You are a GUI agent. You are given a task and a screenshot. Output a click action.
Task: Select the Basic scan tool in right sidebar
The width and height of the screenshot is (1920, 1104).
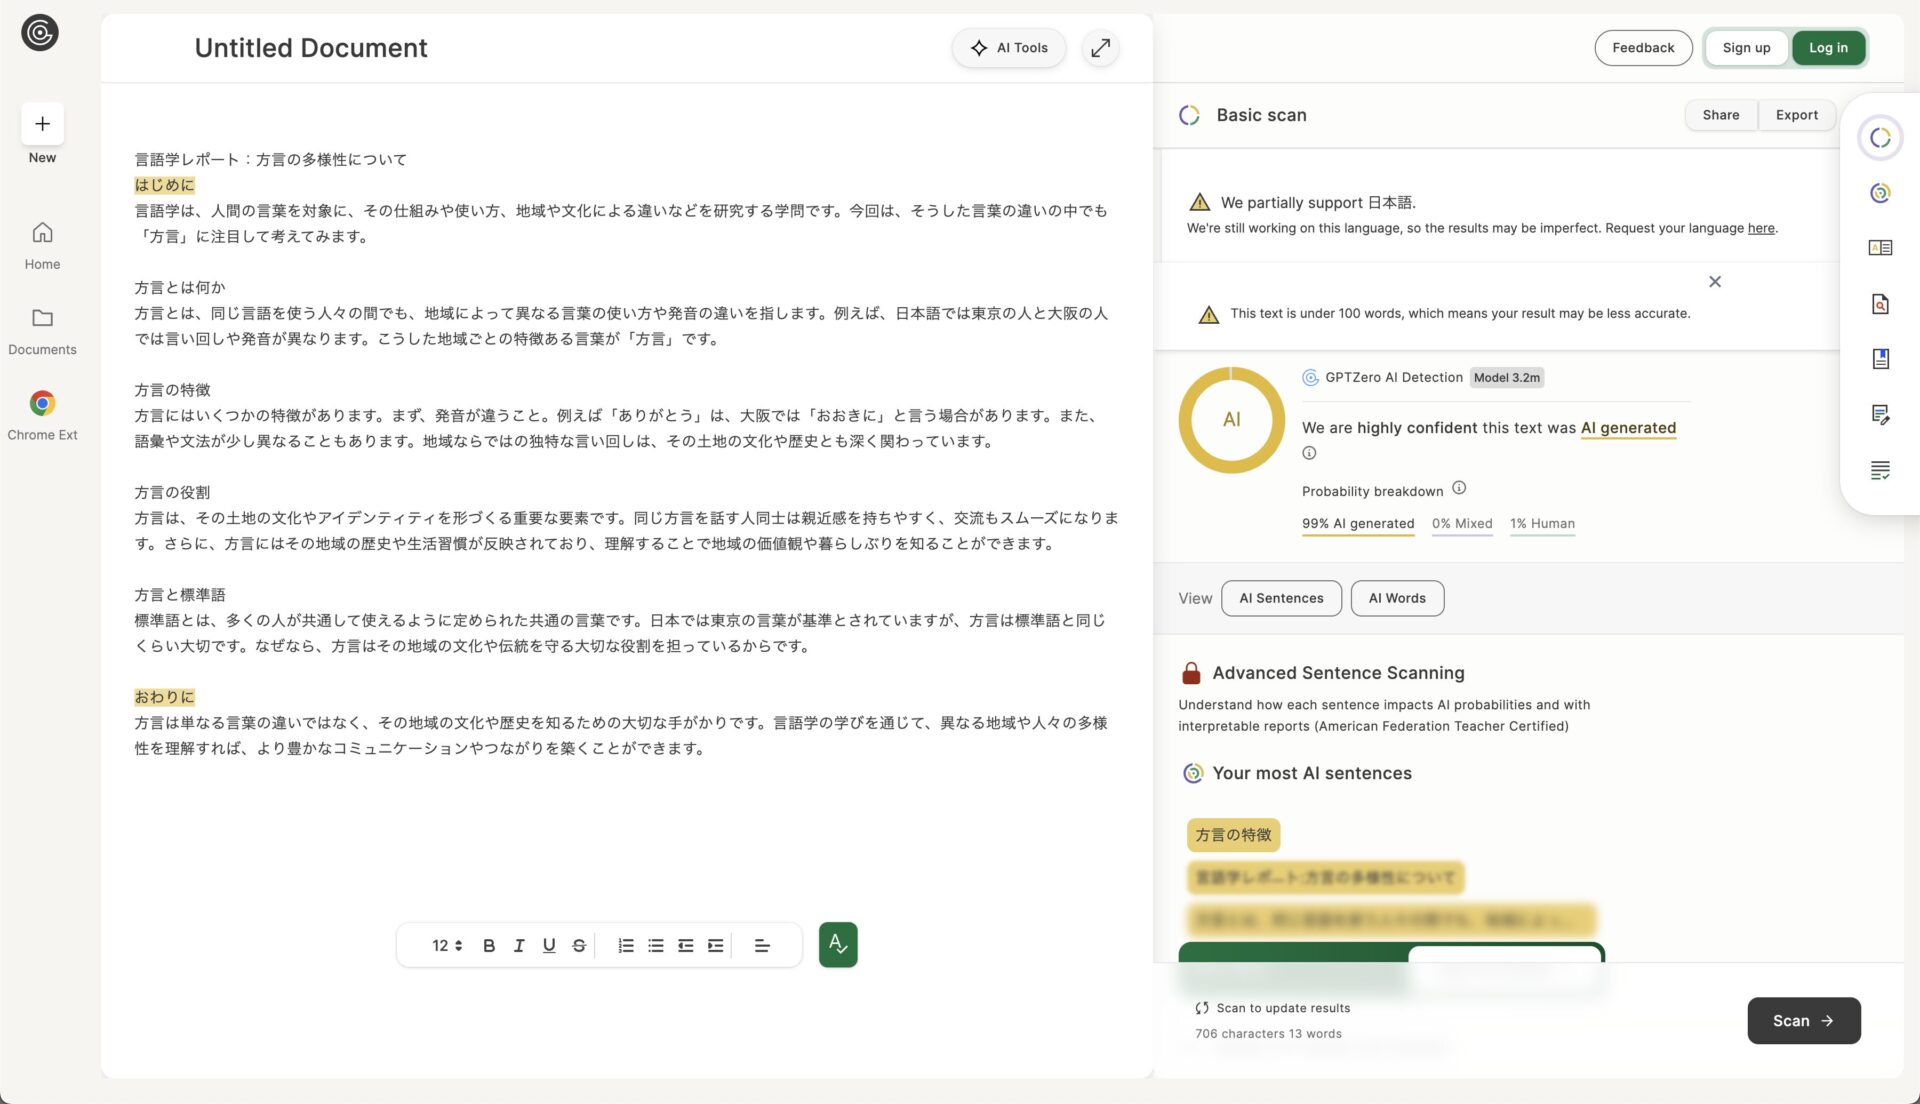[x=1880, y=137]
